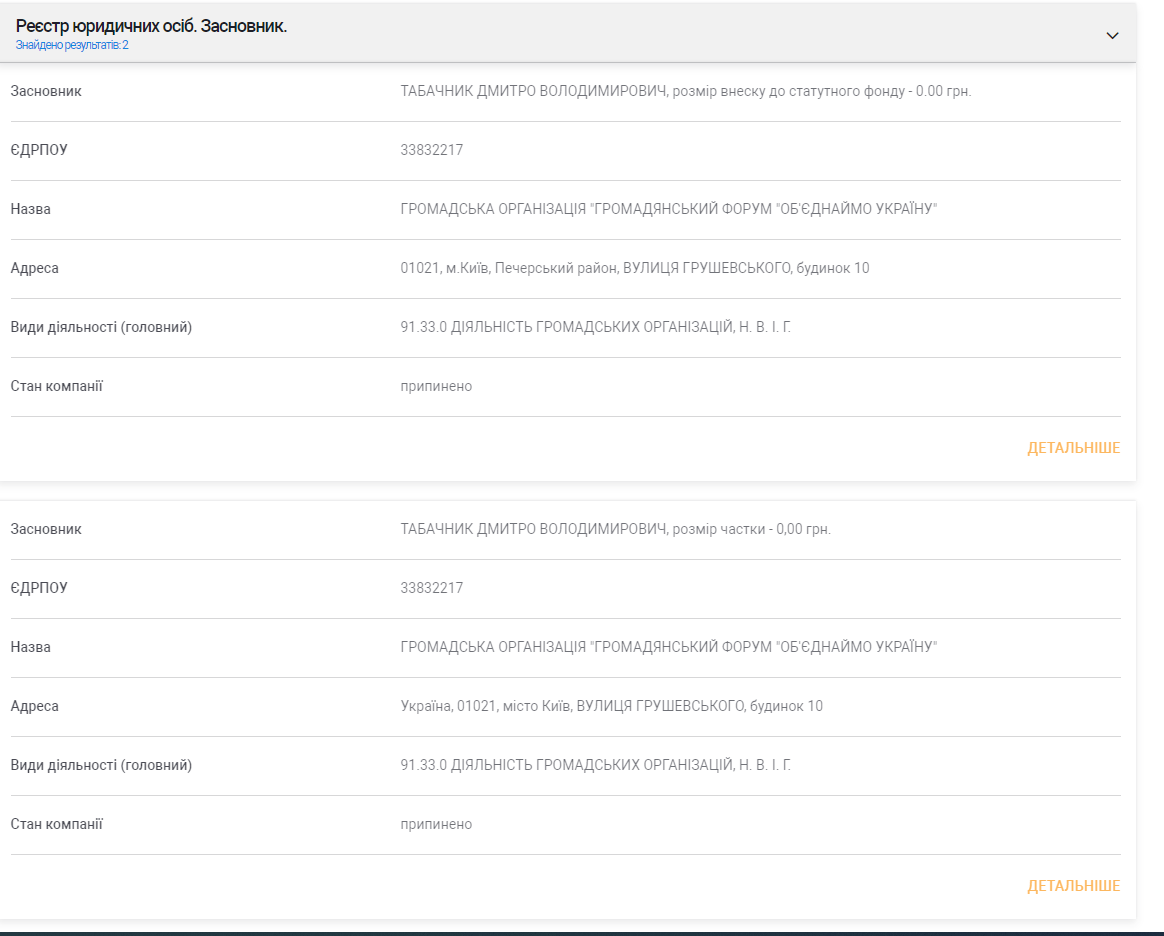
Task: Collapse the 'Реєстр юридичних осіб. Засновник.' chevron
Action: (1112, 35)
